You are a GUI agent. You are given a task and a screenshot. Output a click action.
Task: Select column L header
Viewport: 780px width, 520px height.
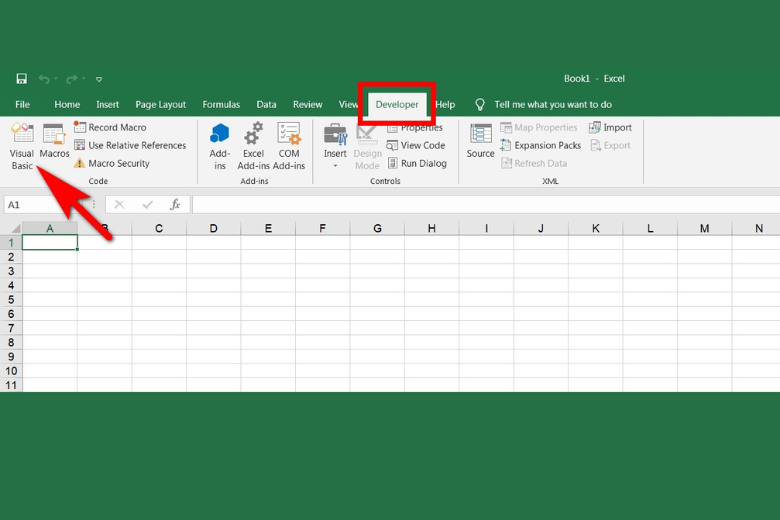pos(650,228)
